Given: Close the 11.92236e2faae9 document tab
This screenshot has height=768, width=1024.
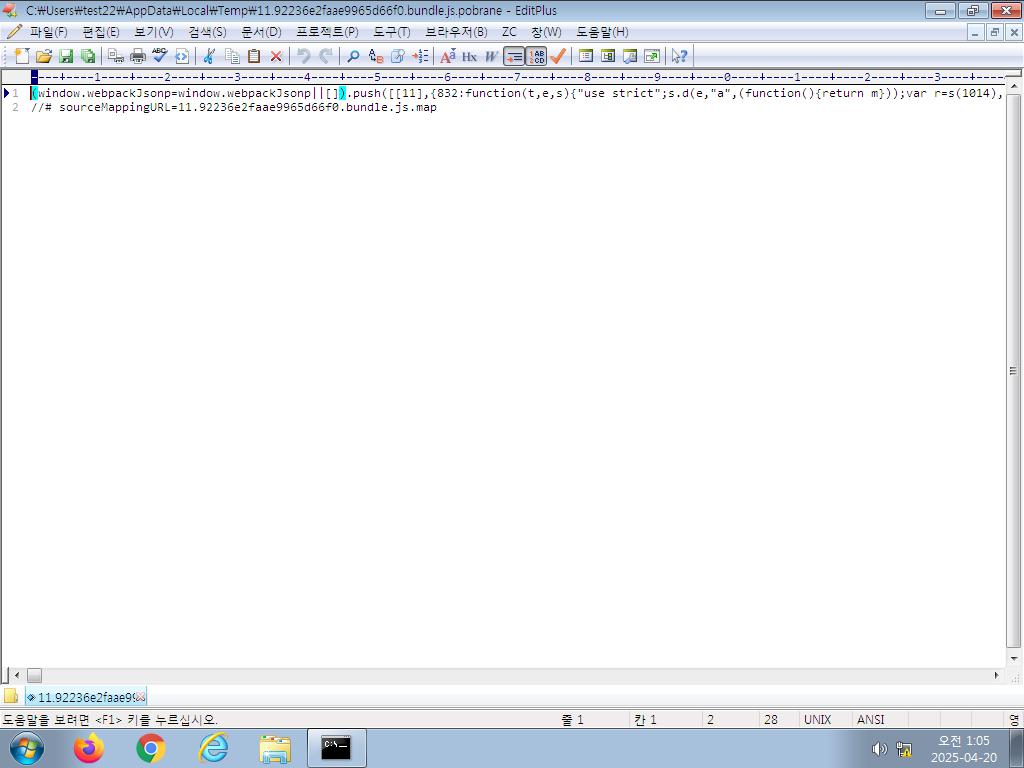Looking at the screenshot, I should [140, 697].
